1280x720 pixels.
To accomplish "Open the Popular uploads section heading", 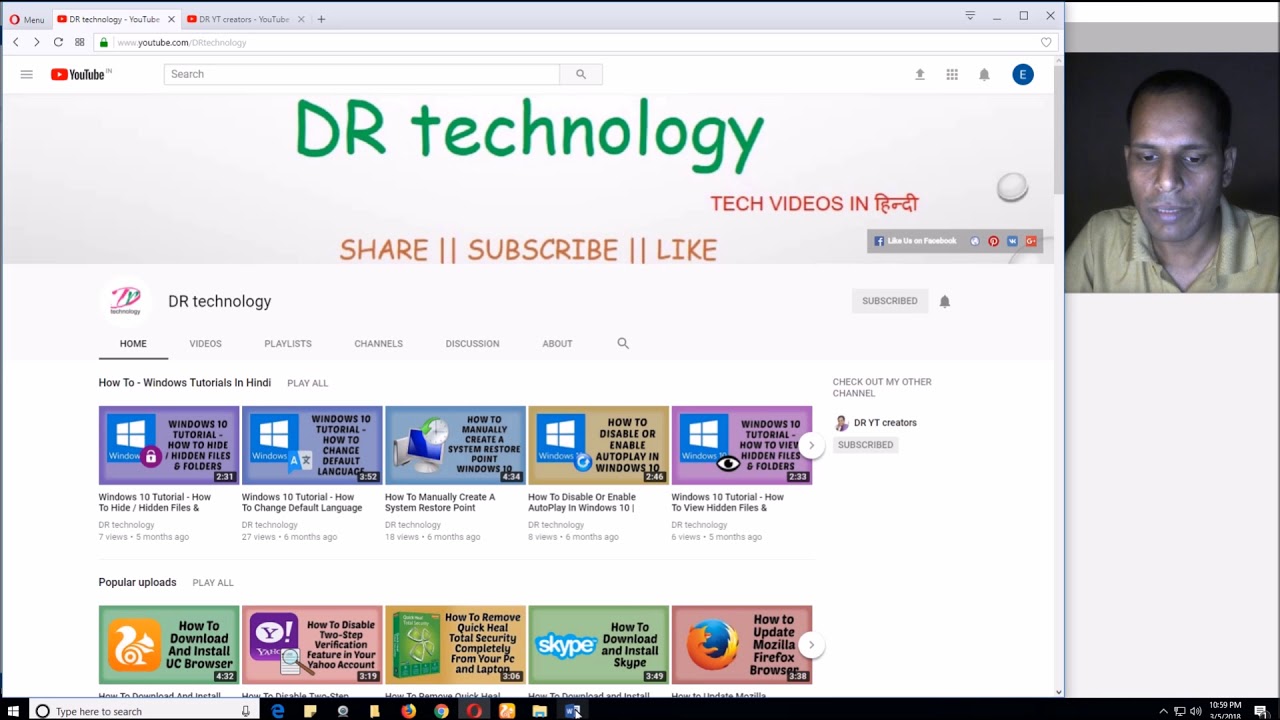I will point(137,582).
